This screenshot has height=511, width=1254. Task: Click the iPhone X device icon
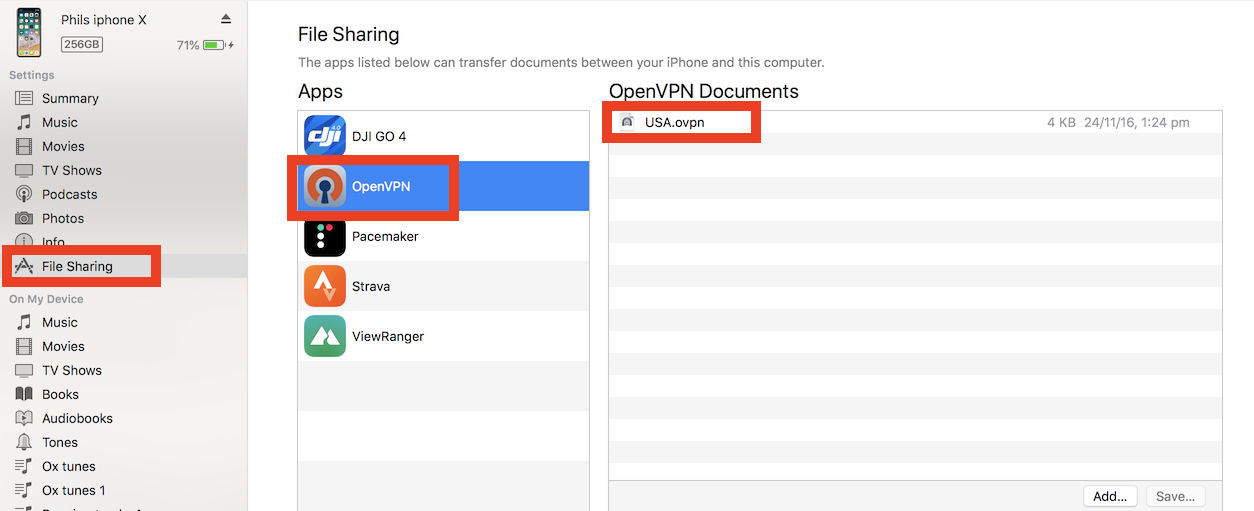(x=29, y=32)
